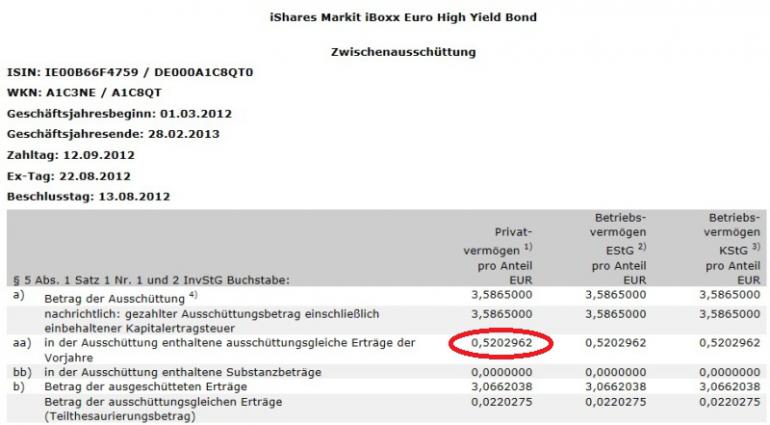Select Privatvermögen value 0,0220275
770x425 pixels.
click(502, 402)
